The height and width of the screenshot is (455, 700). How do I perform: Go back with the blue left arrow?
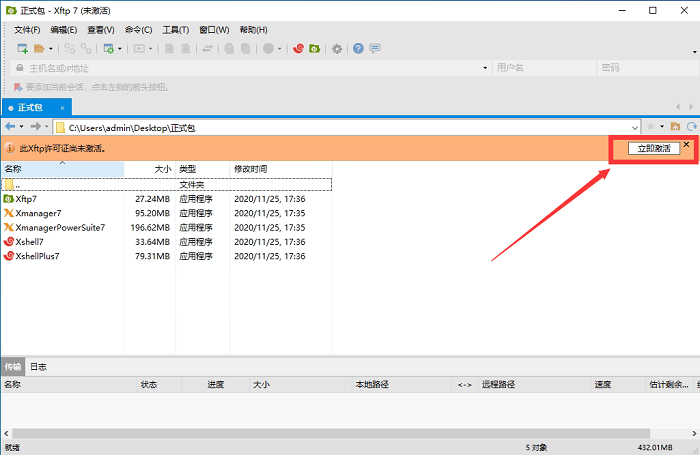click(10, 127)
